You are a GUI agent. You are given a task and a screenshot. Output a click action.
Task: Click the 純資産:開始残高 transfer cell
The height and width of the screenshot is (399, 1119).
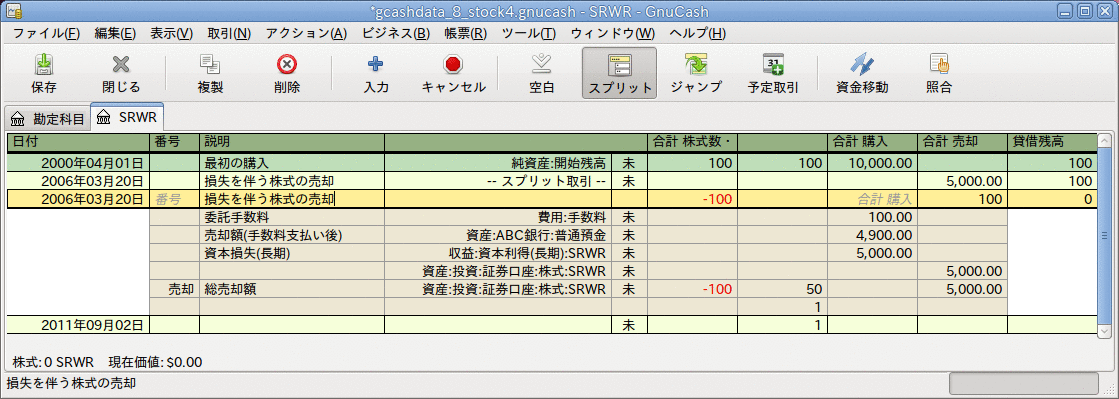pyautogui.click(x=498, y=163)
